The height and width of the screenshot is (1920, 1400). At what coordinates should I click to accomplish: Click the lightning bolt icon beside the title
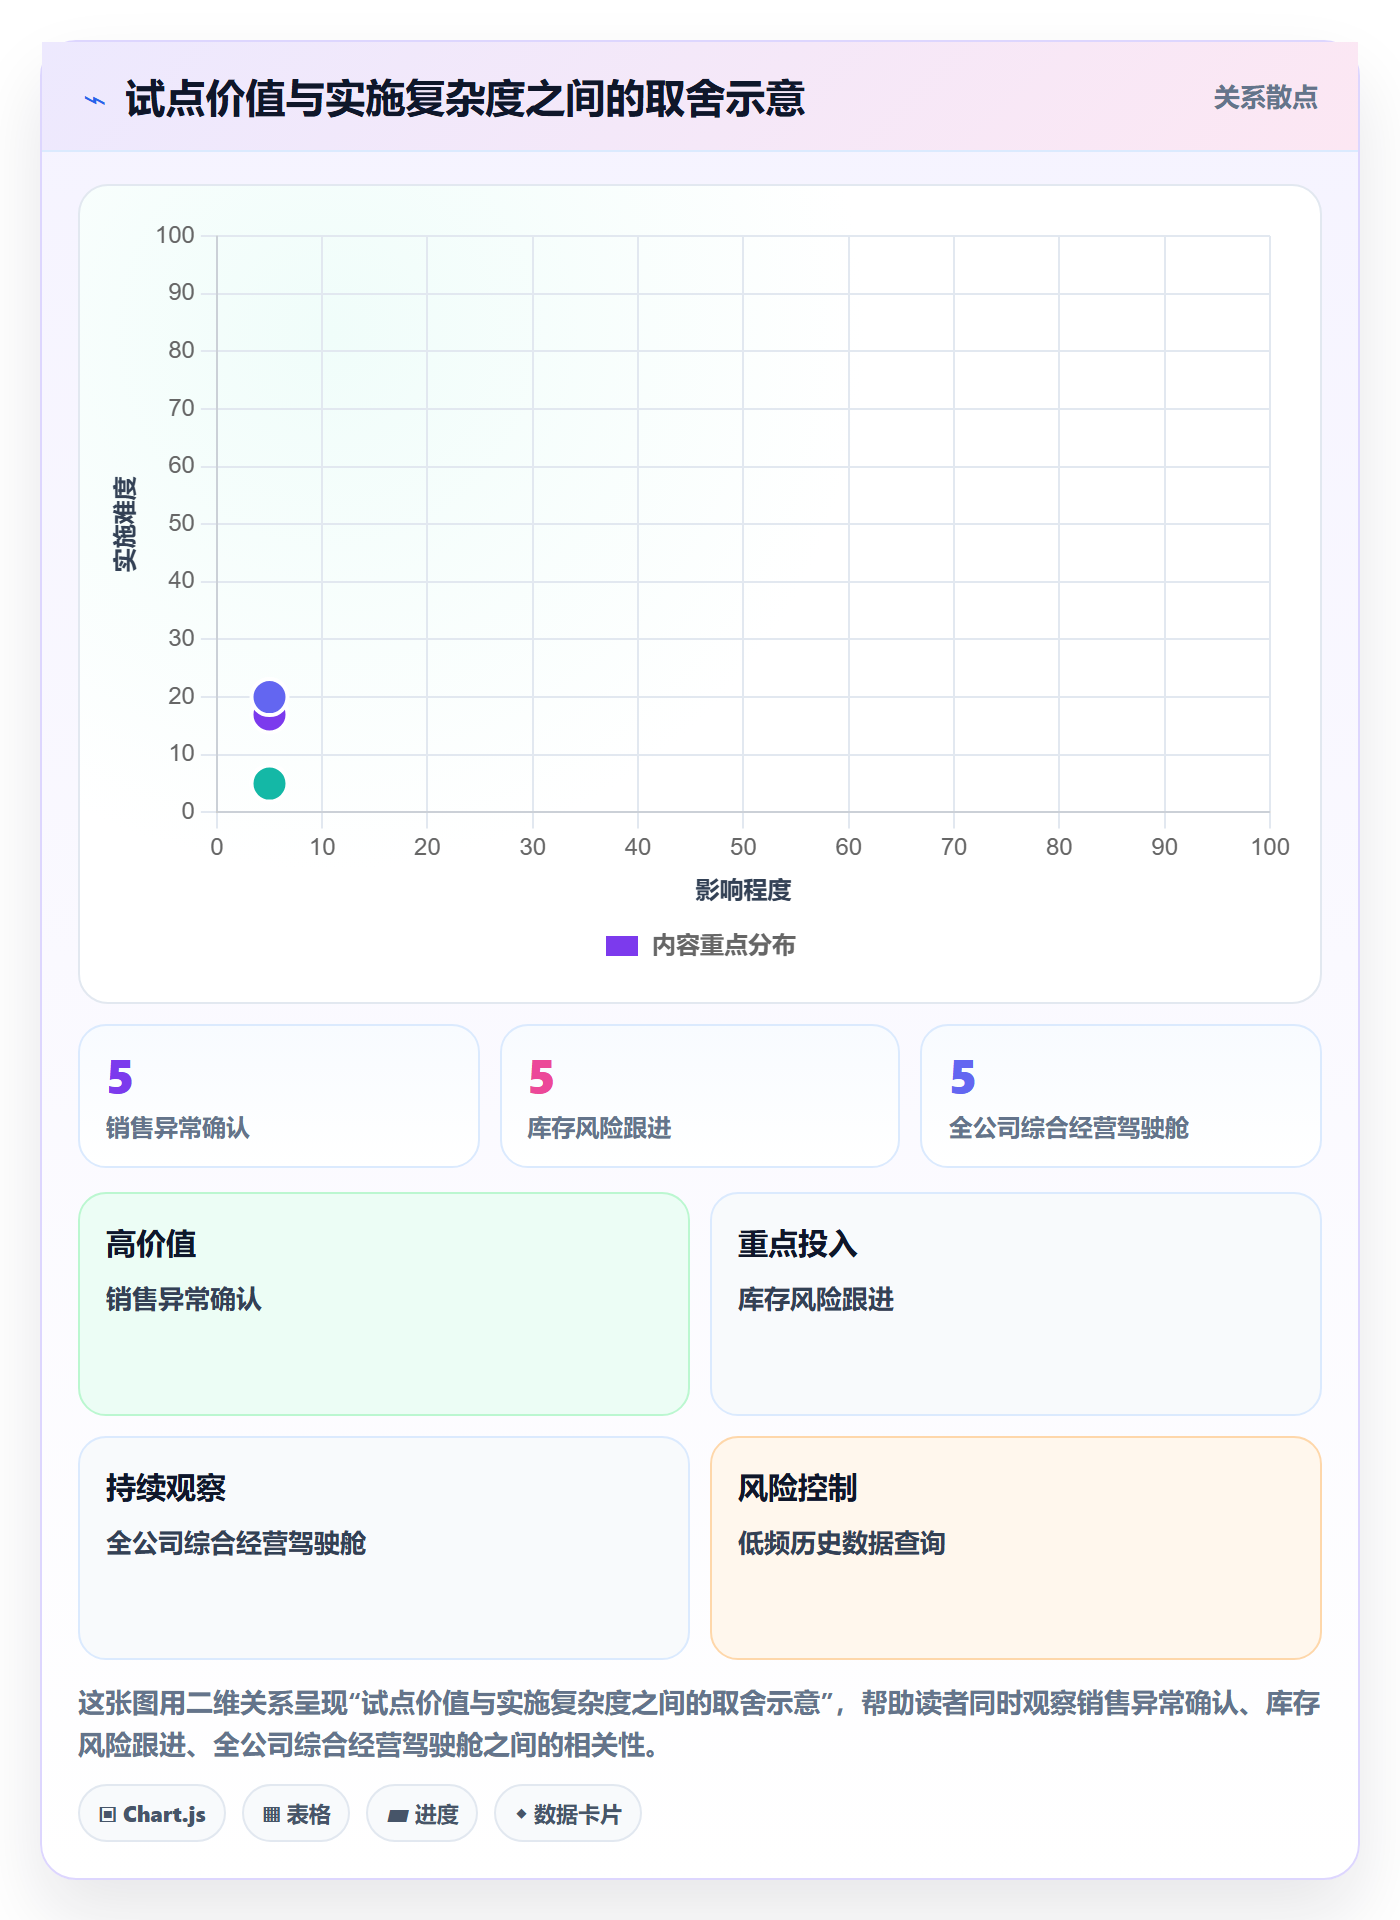tap(95, 100)
